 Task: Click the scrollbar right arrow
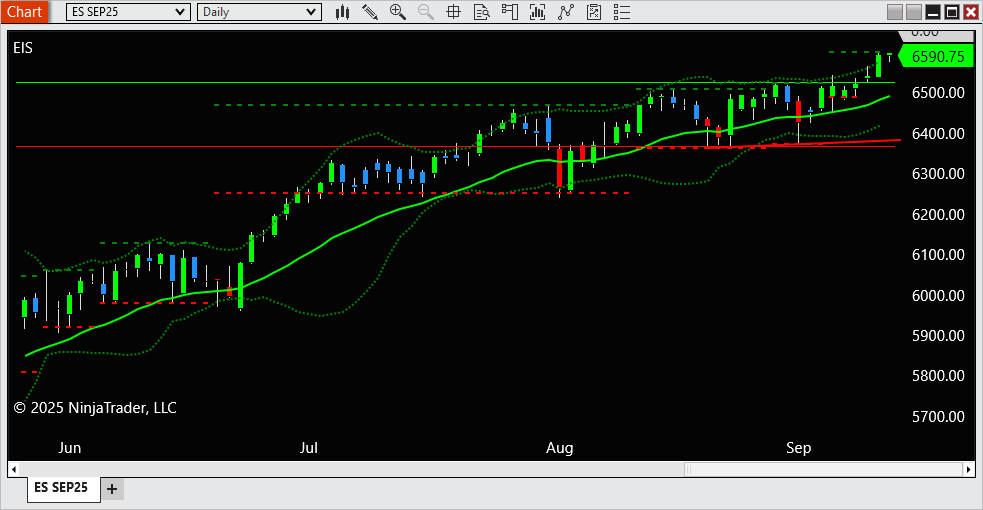969,469
